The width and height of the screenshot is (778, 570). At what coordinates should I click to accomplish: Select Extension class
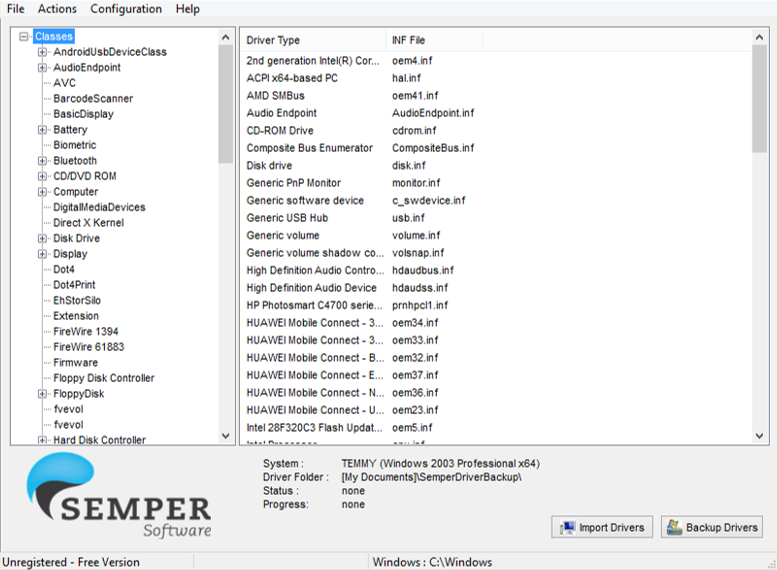pos(76,316)
